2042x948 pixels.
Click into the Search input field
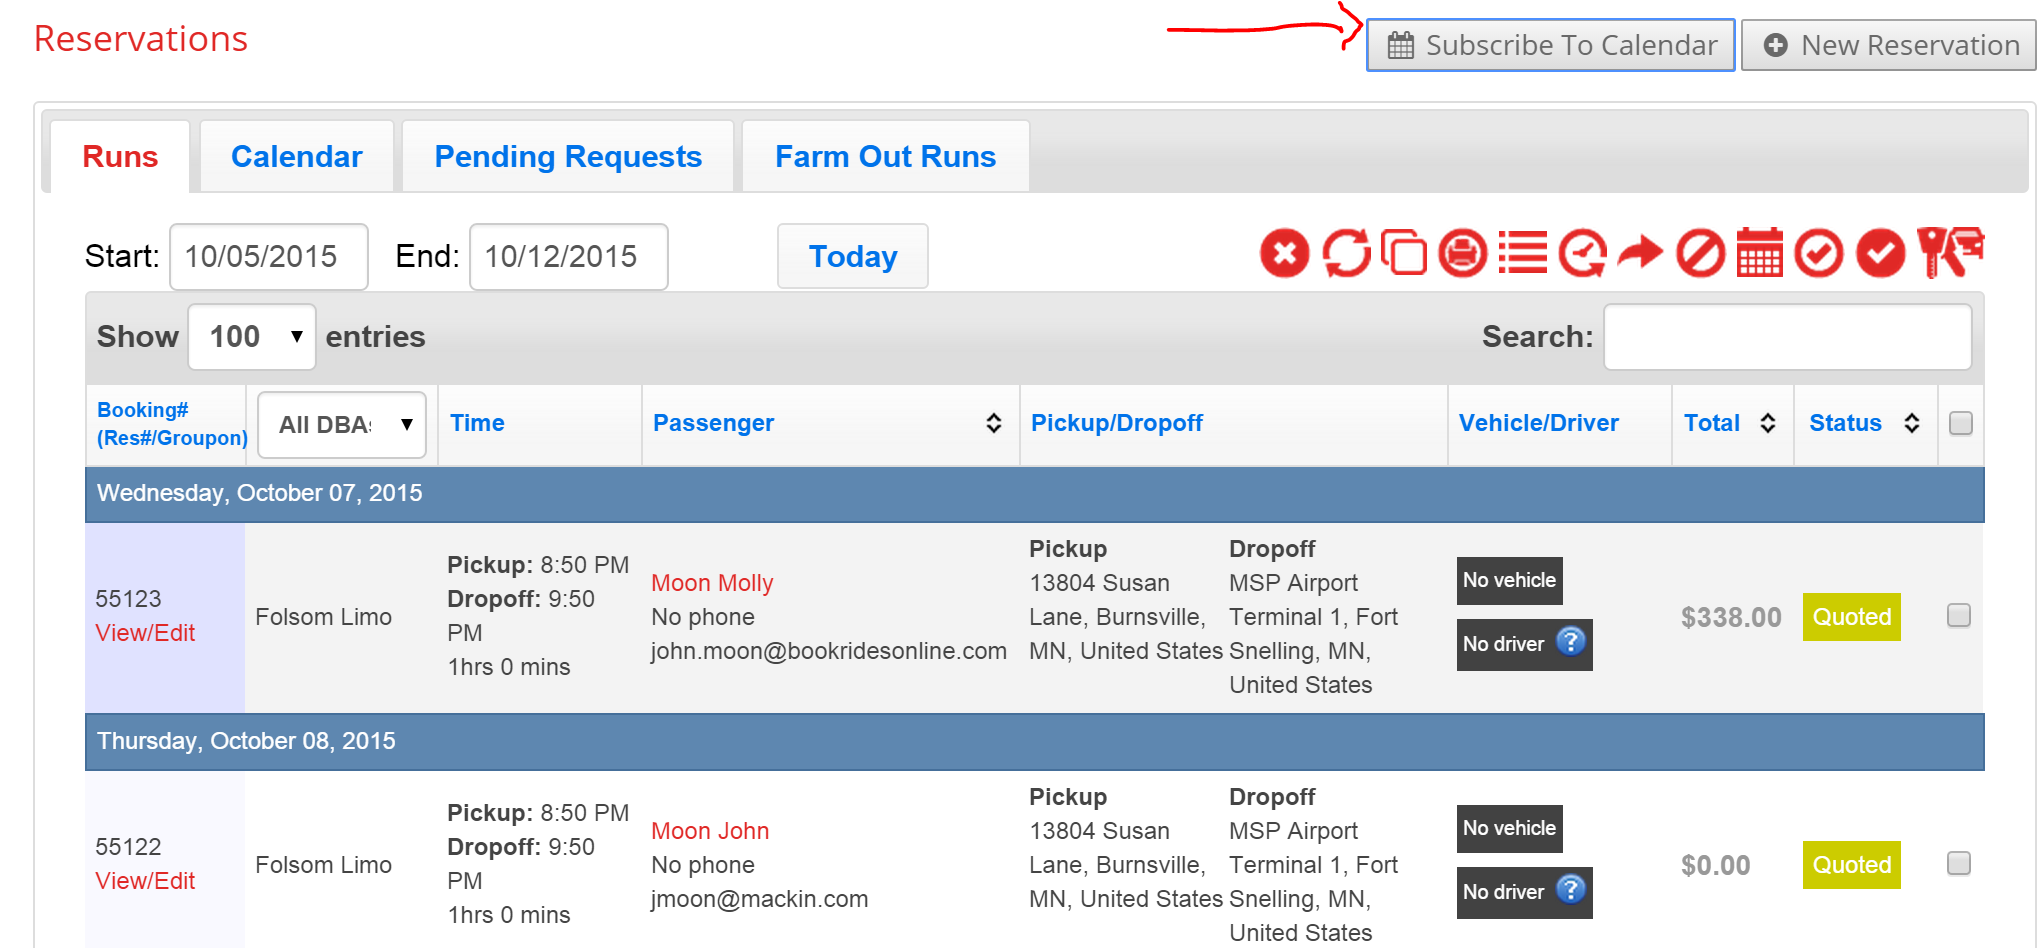[x=1787, y=337]
